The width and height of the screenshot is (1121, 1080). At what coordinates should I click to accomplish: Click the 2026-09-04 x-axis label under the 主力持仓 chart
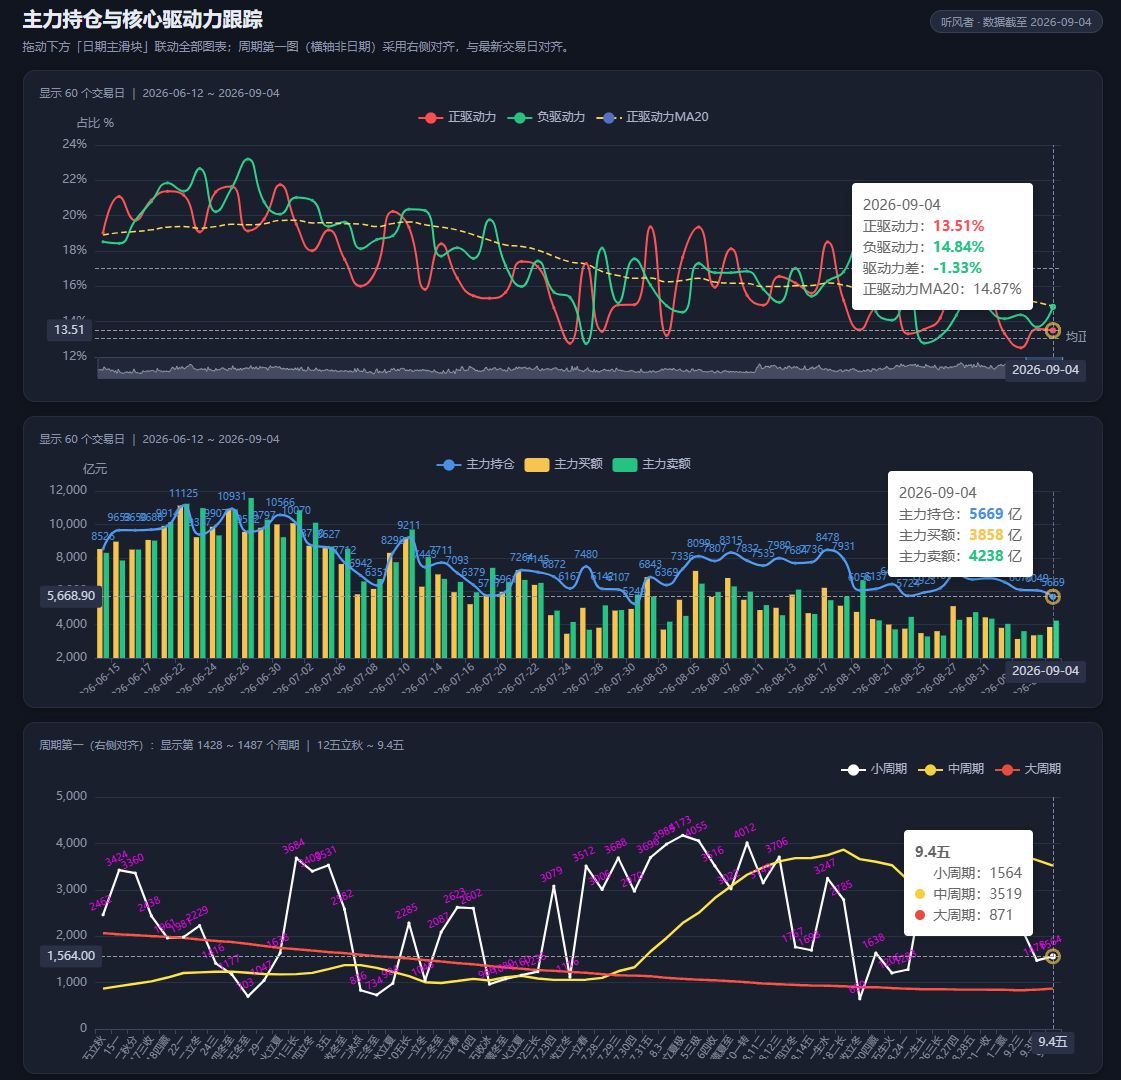pyautogui.click(x=1045, y=671)
